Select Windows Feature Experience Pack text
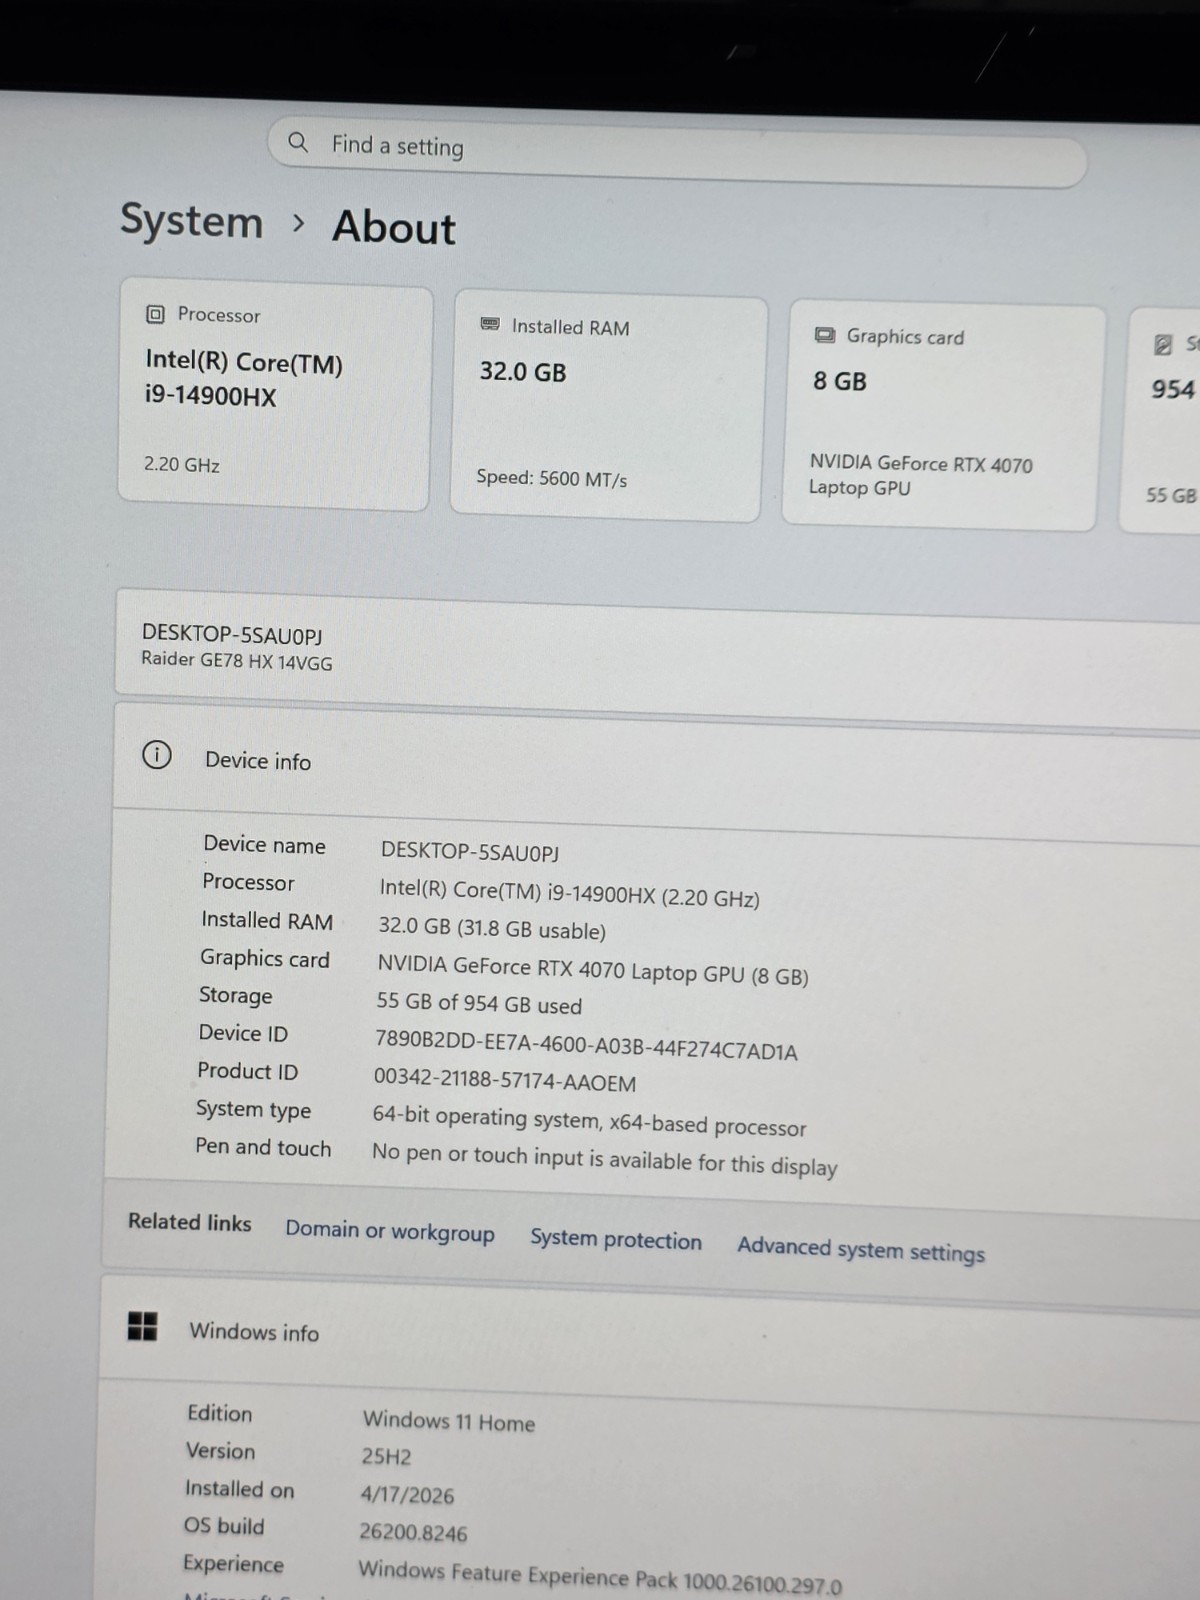The width and height of the screenshot is (1200, 1600). (x=600, y=1577)
